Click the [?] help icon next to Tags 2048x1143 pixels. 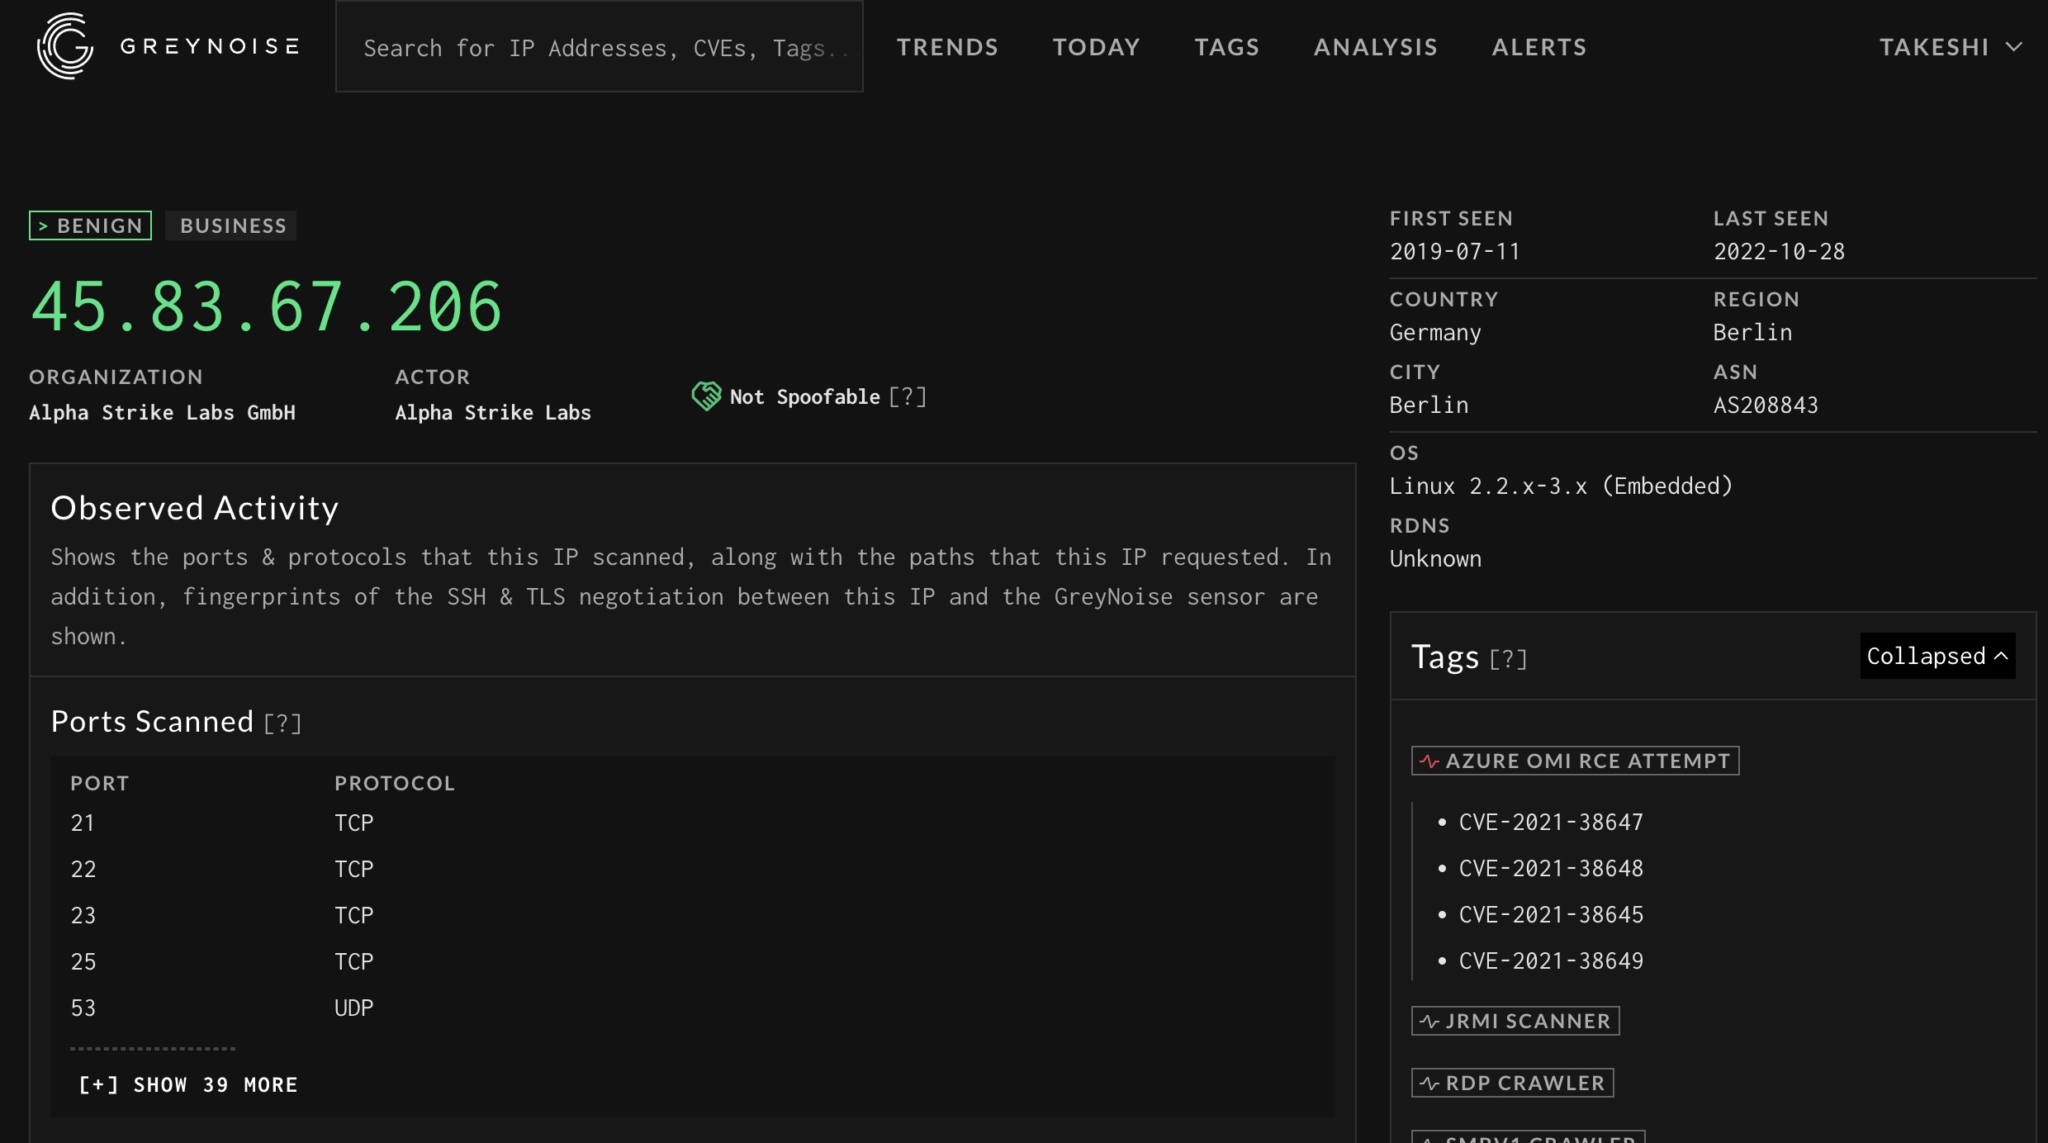tap(1509, 658)
